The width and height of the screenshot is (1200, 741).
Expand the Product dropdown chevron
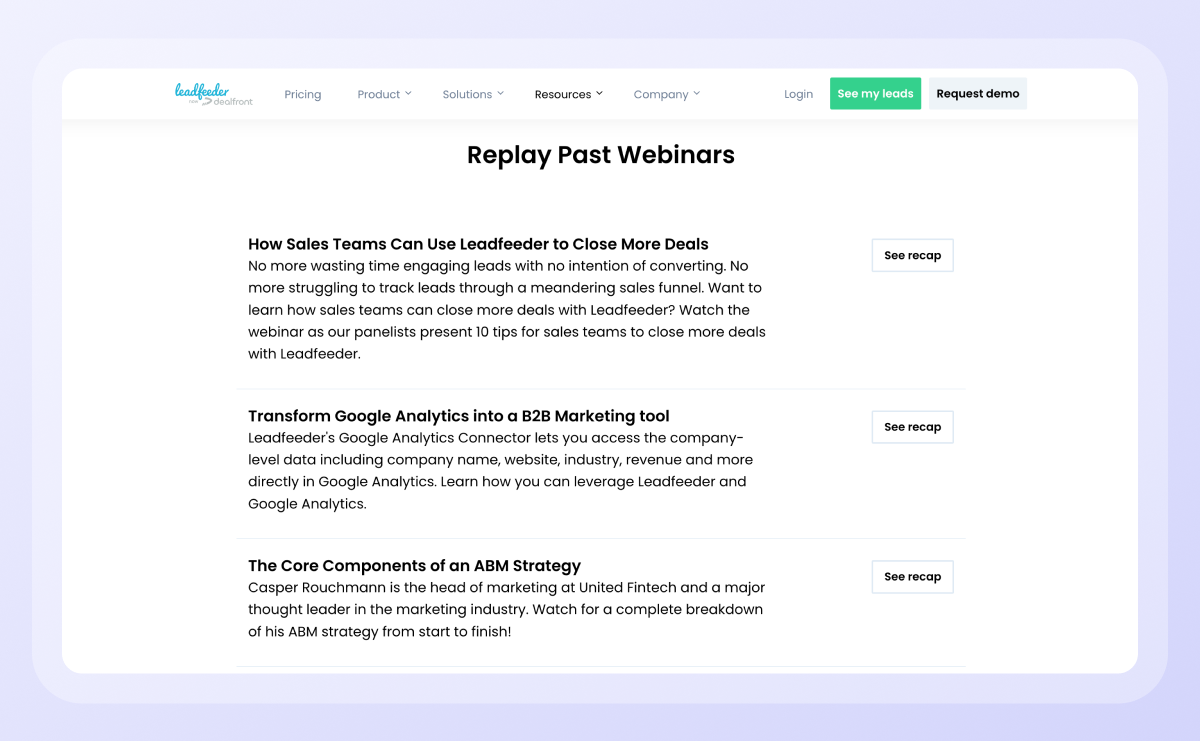click(408, 93)
